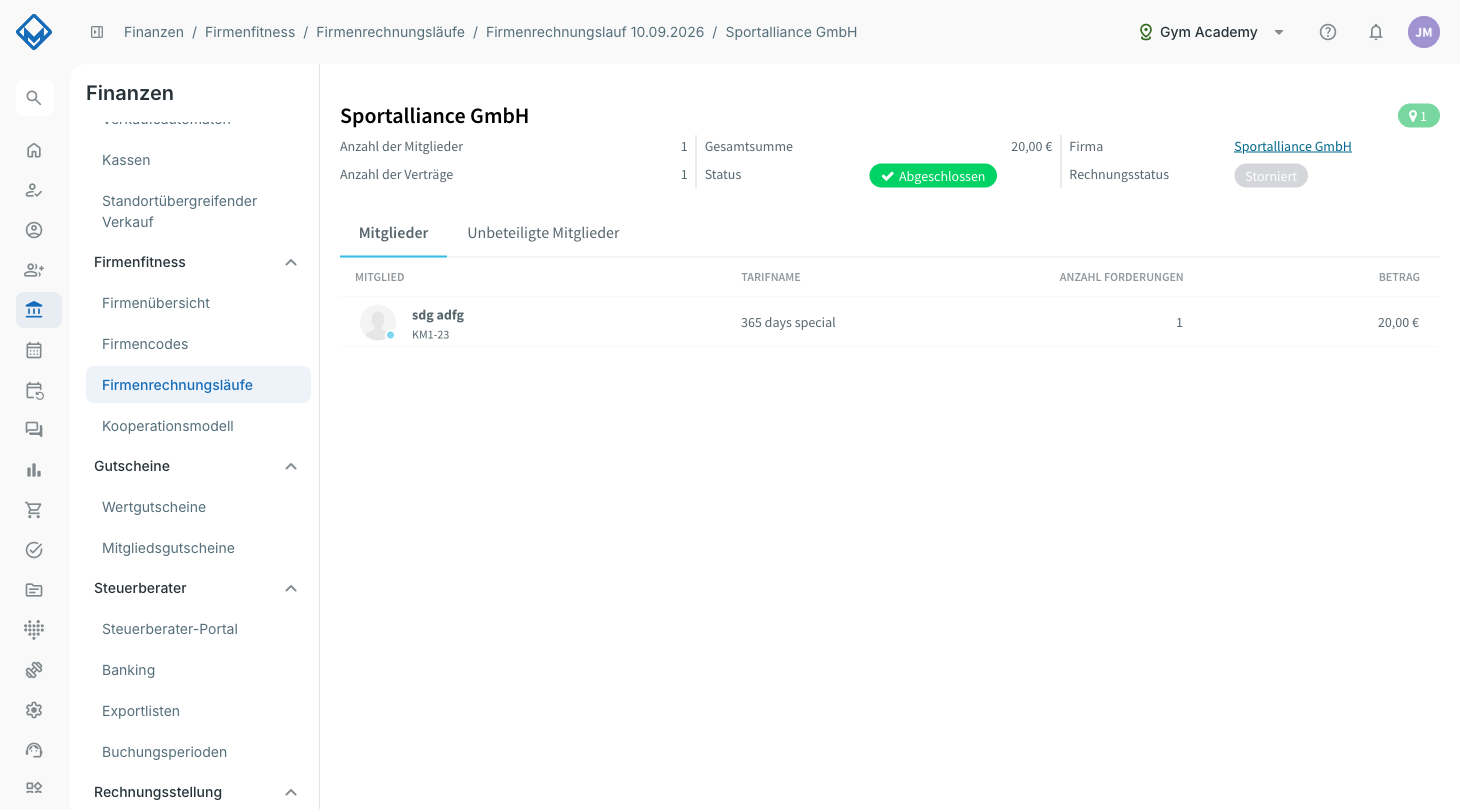Click the 20,00 € amount in the member row
This screenshot has width=1460, height=809.
click(x=1398, y=322)
